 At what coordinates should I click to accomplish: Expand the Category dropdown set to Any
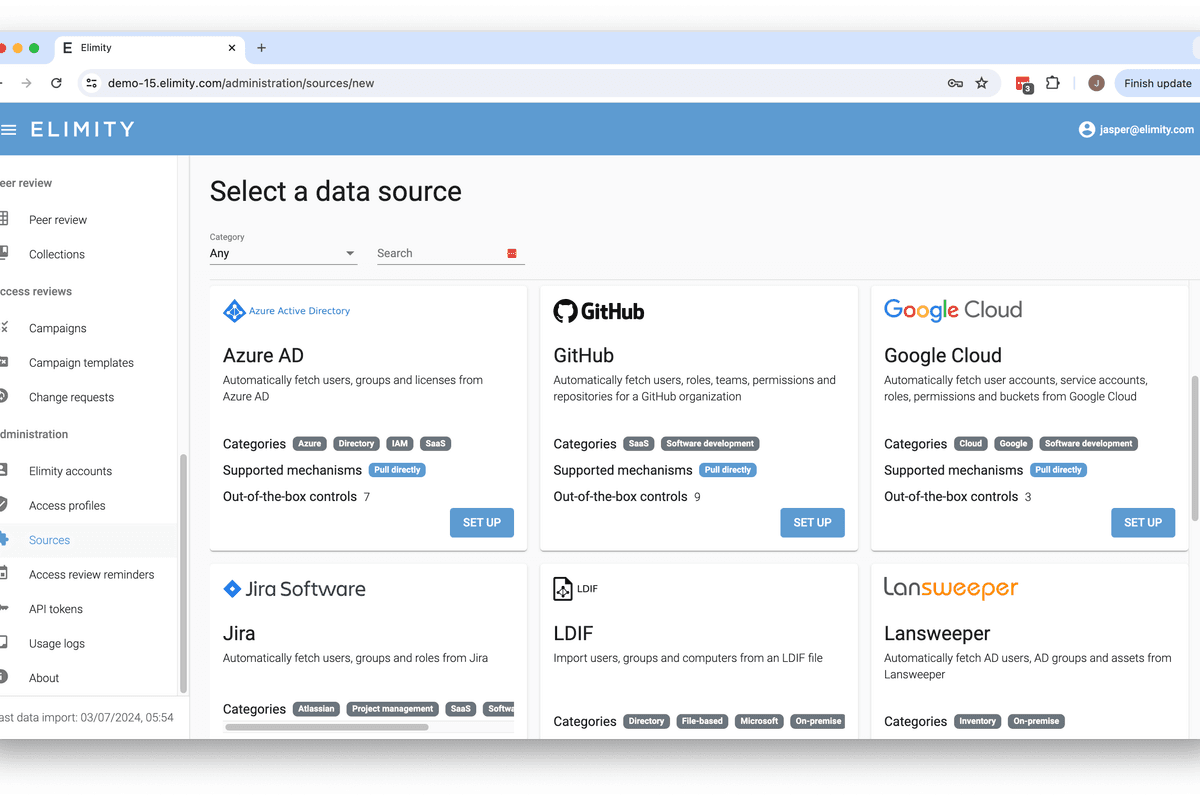pyautogui.click(x=283, y=253)
